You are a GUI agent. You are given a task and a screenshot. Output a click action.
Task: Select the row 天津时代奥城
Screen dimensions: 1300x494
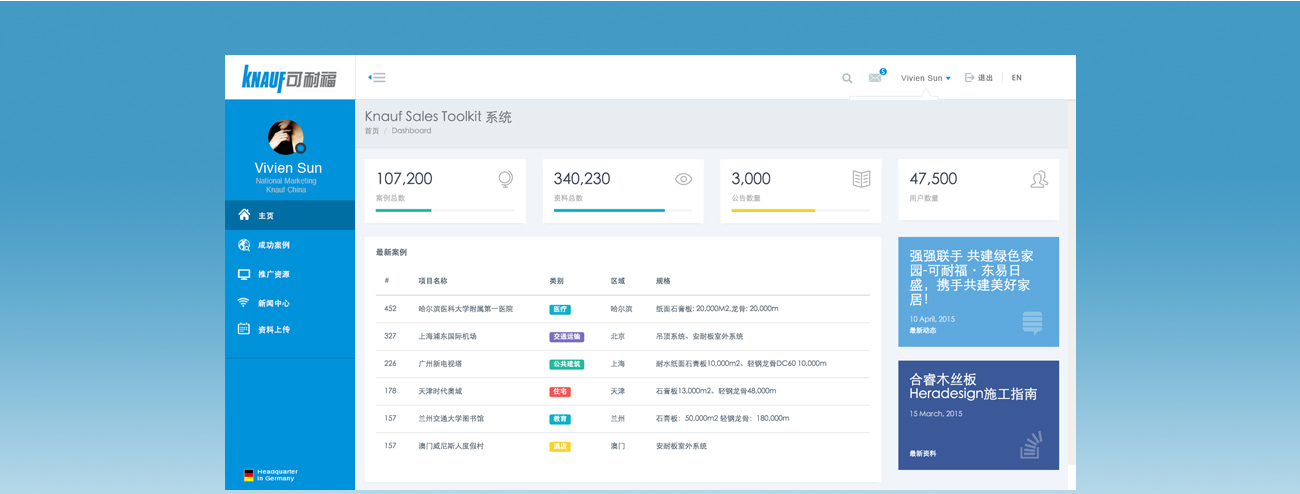point(623,391)
